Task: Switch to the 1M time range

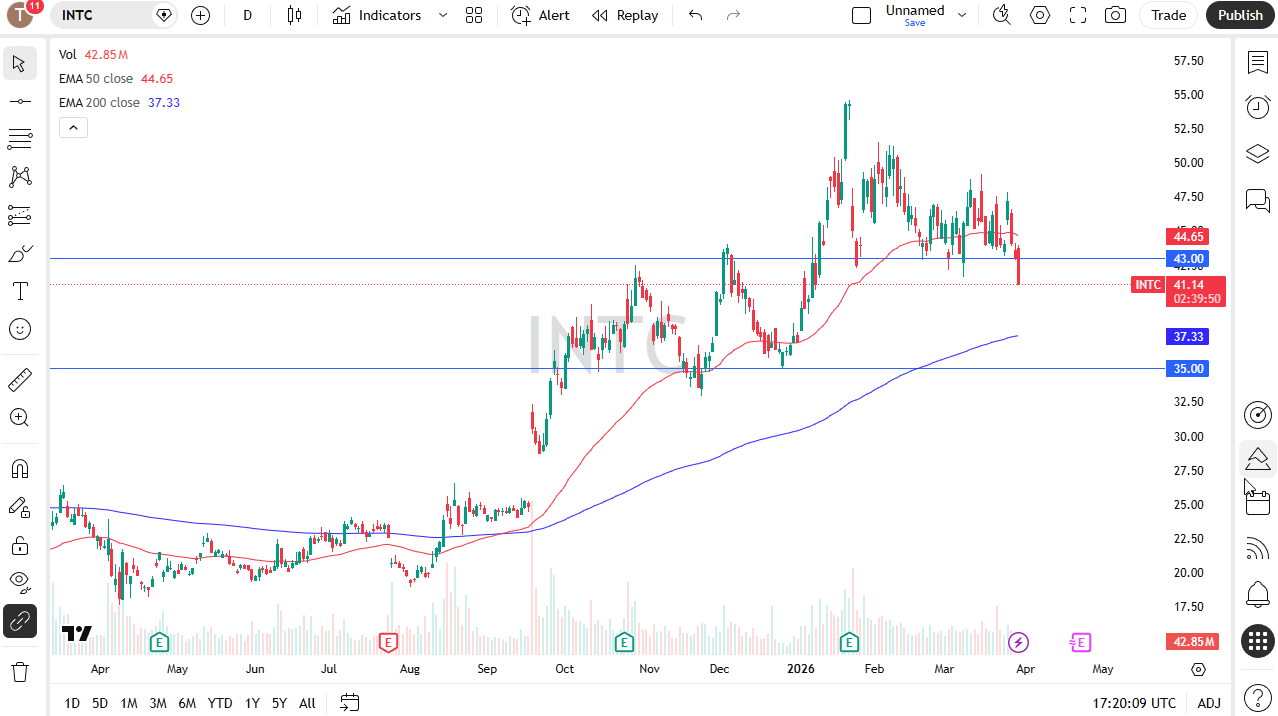Action: tap(129, 703)
